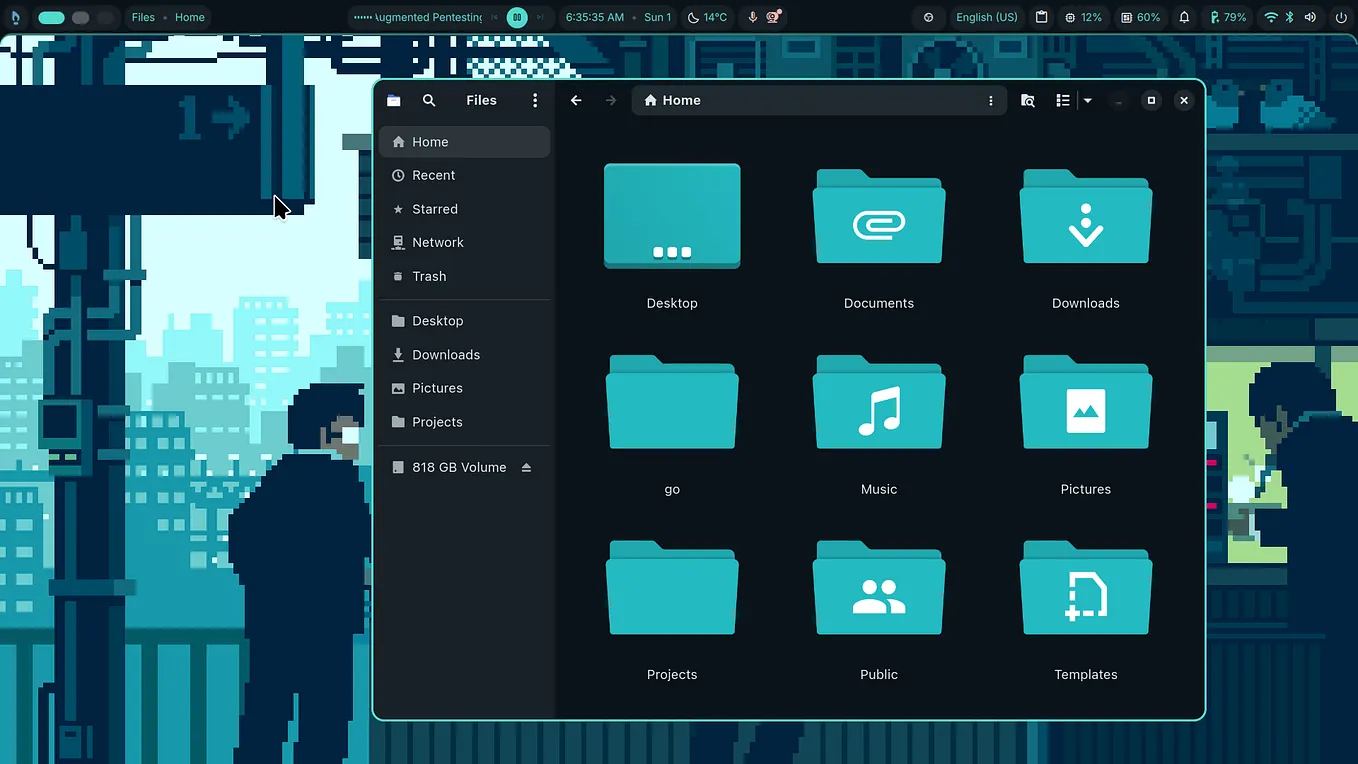Open the Home path bar three-dot menu
The width and height of the screenshot is (1358, 764).
pos(991,100)
